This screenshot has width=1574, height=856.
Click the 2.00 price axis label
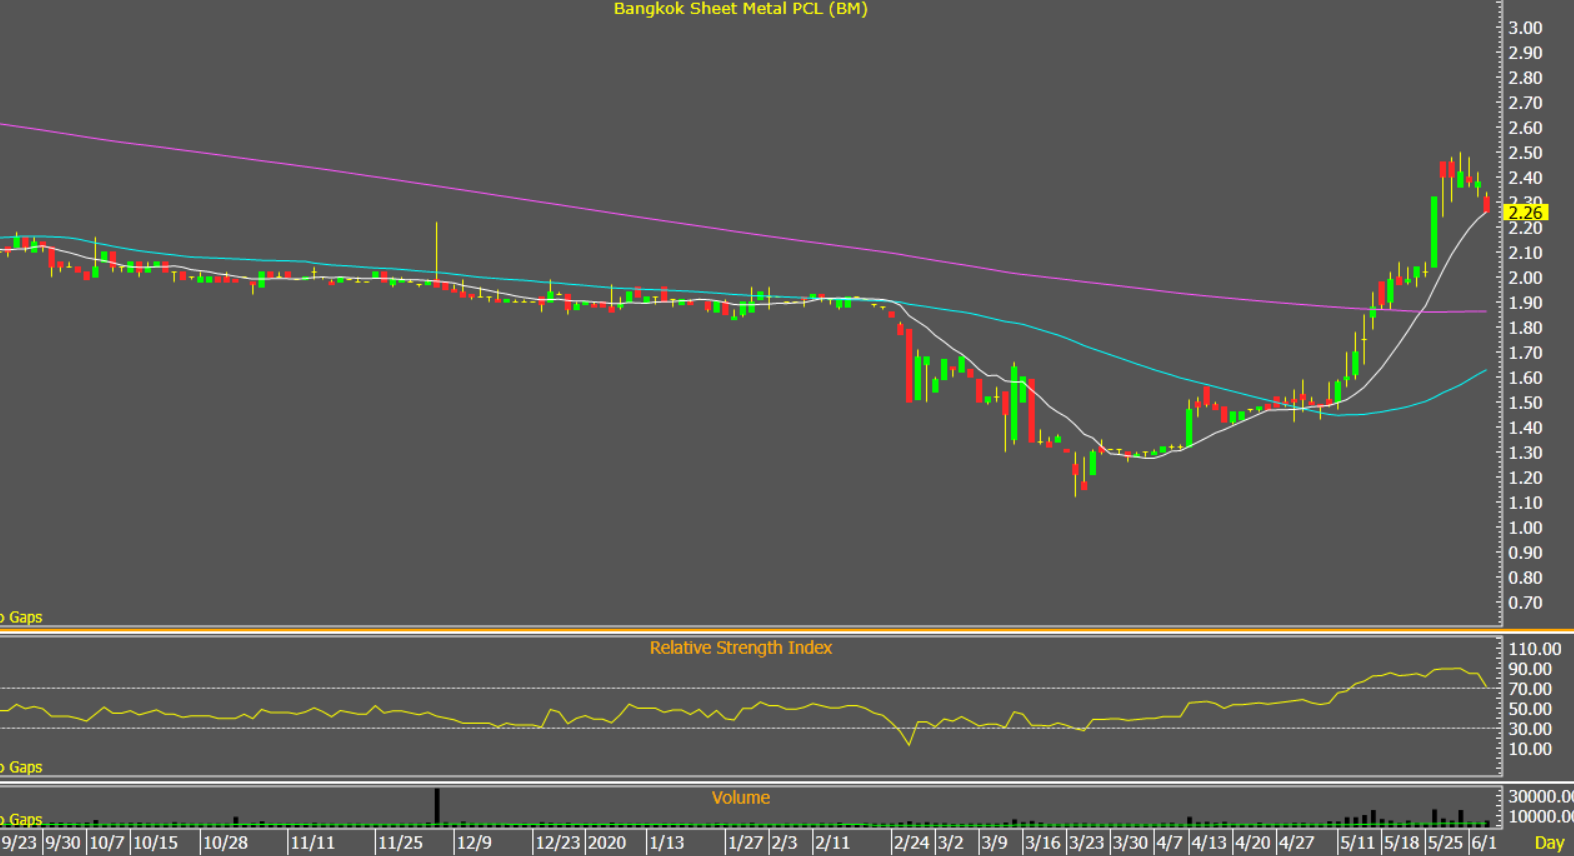[1526, 278]
